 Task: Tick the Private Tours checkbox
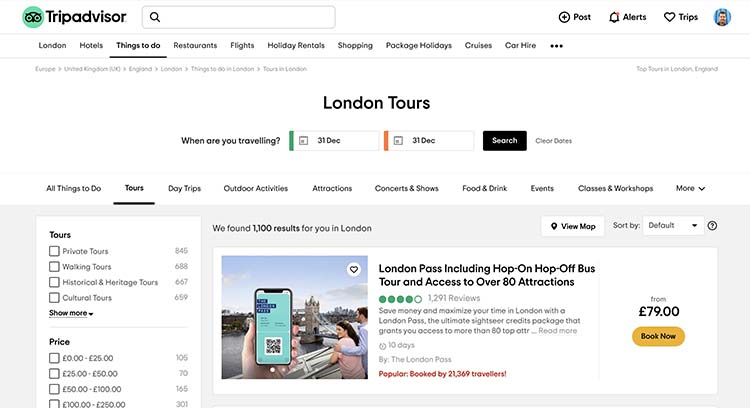54,251
